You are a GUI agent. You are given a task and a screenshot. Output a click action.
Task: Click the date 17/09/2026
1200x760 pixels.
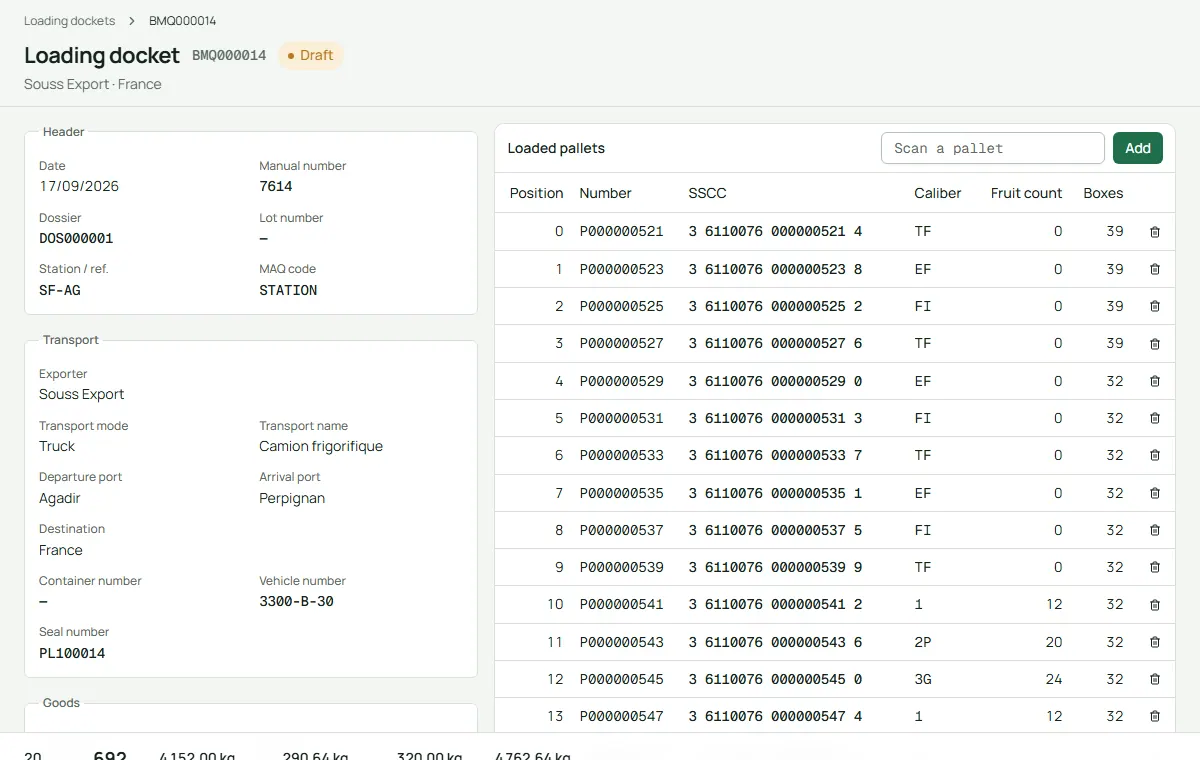click(79, 187)
